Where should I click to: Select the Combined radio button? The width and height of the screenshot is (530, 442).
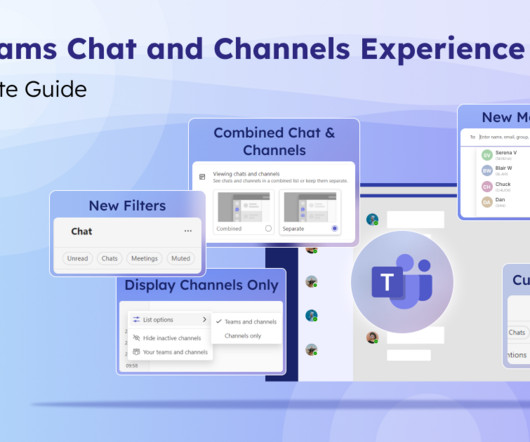[x=268, y=229]
